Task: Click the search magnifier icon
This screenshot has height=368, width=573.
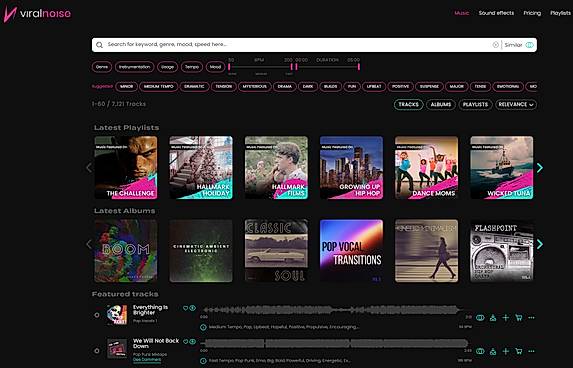Action: point(99,45)
